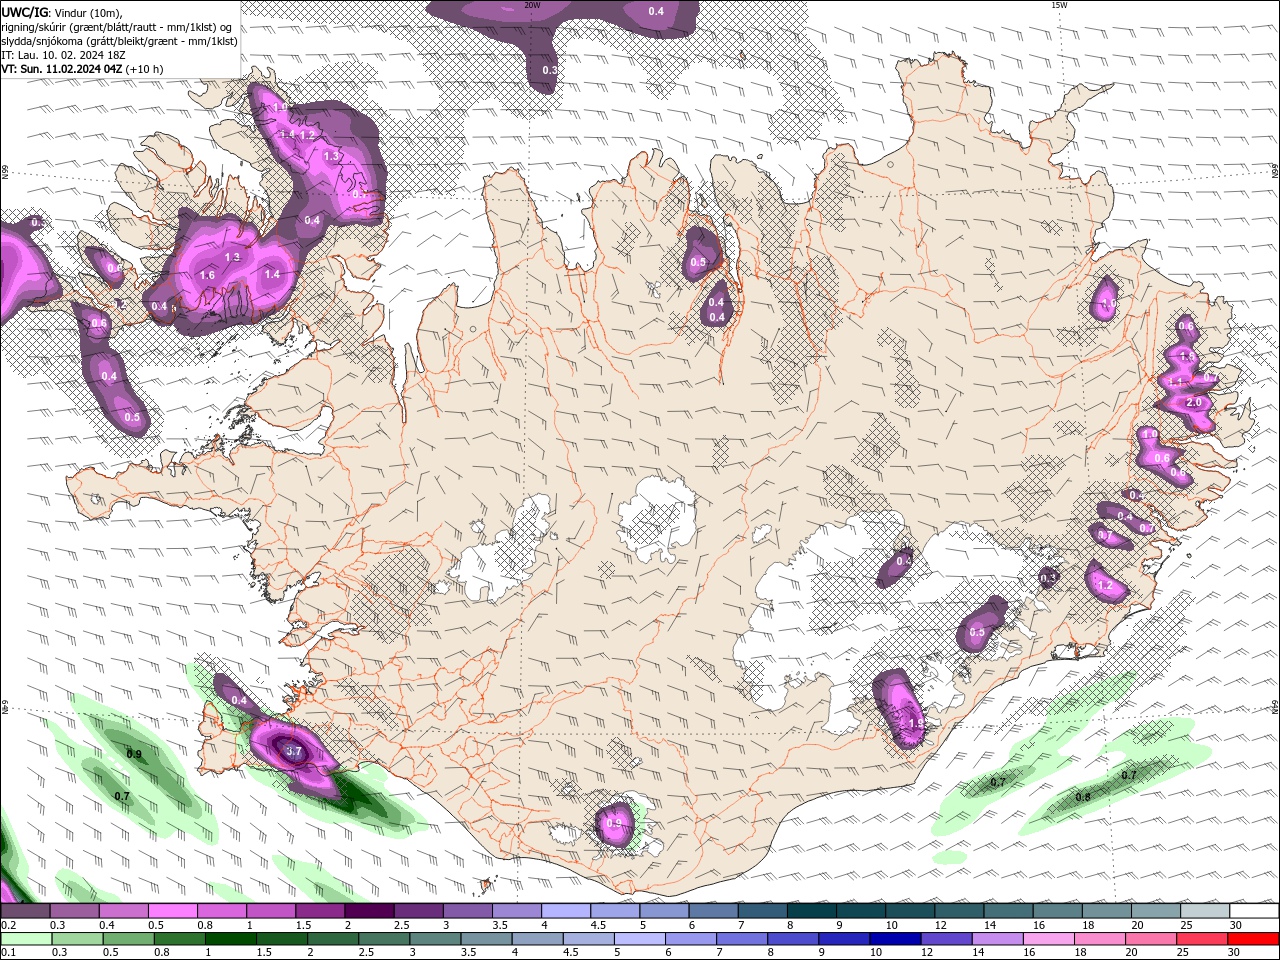Click the bright red 30 rain legend swatch
The image size is (1280, 960).
[x=1253, y=939]
